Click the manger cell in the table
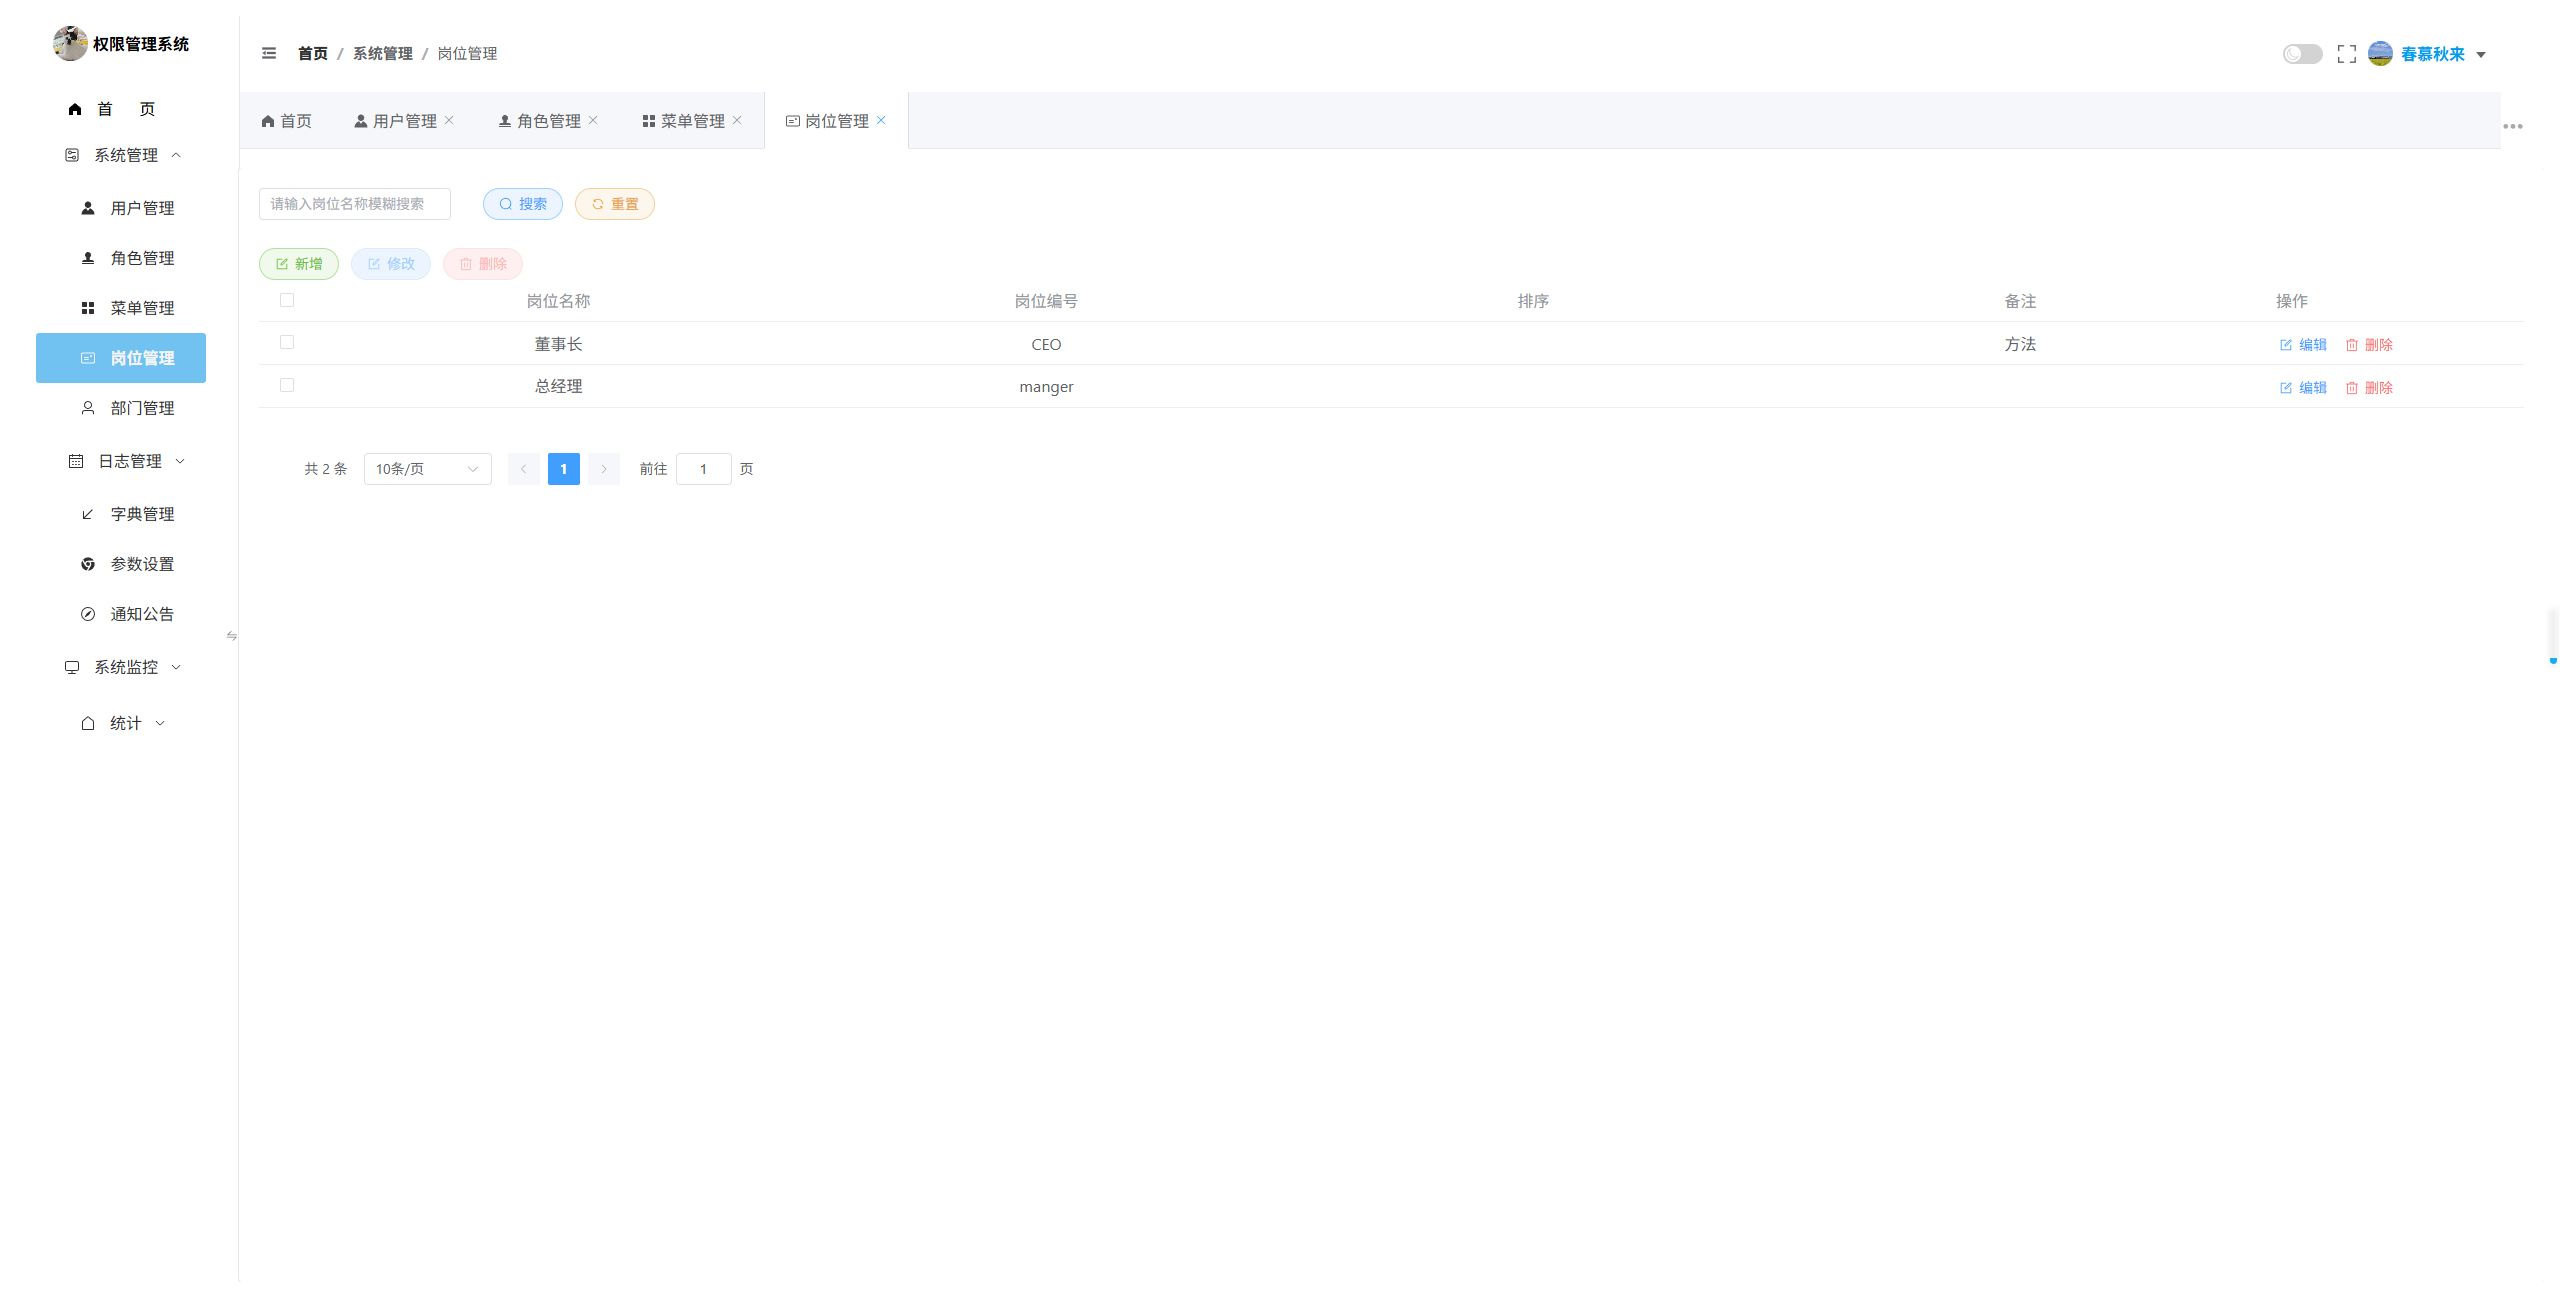This screenshot has width=2560, height=1305. (x=1046, y=387)
